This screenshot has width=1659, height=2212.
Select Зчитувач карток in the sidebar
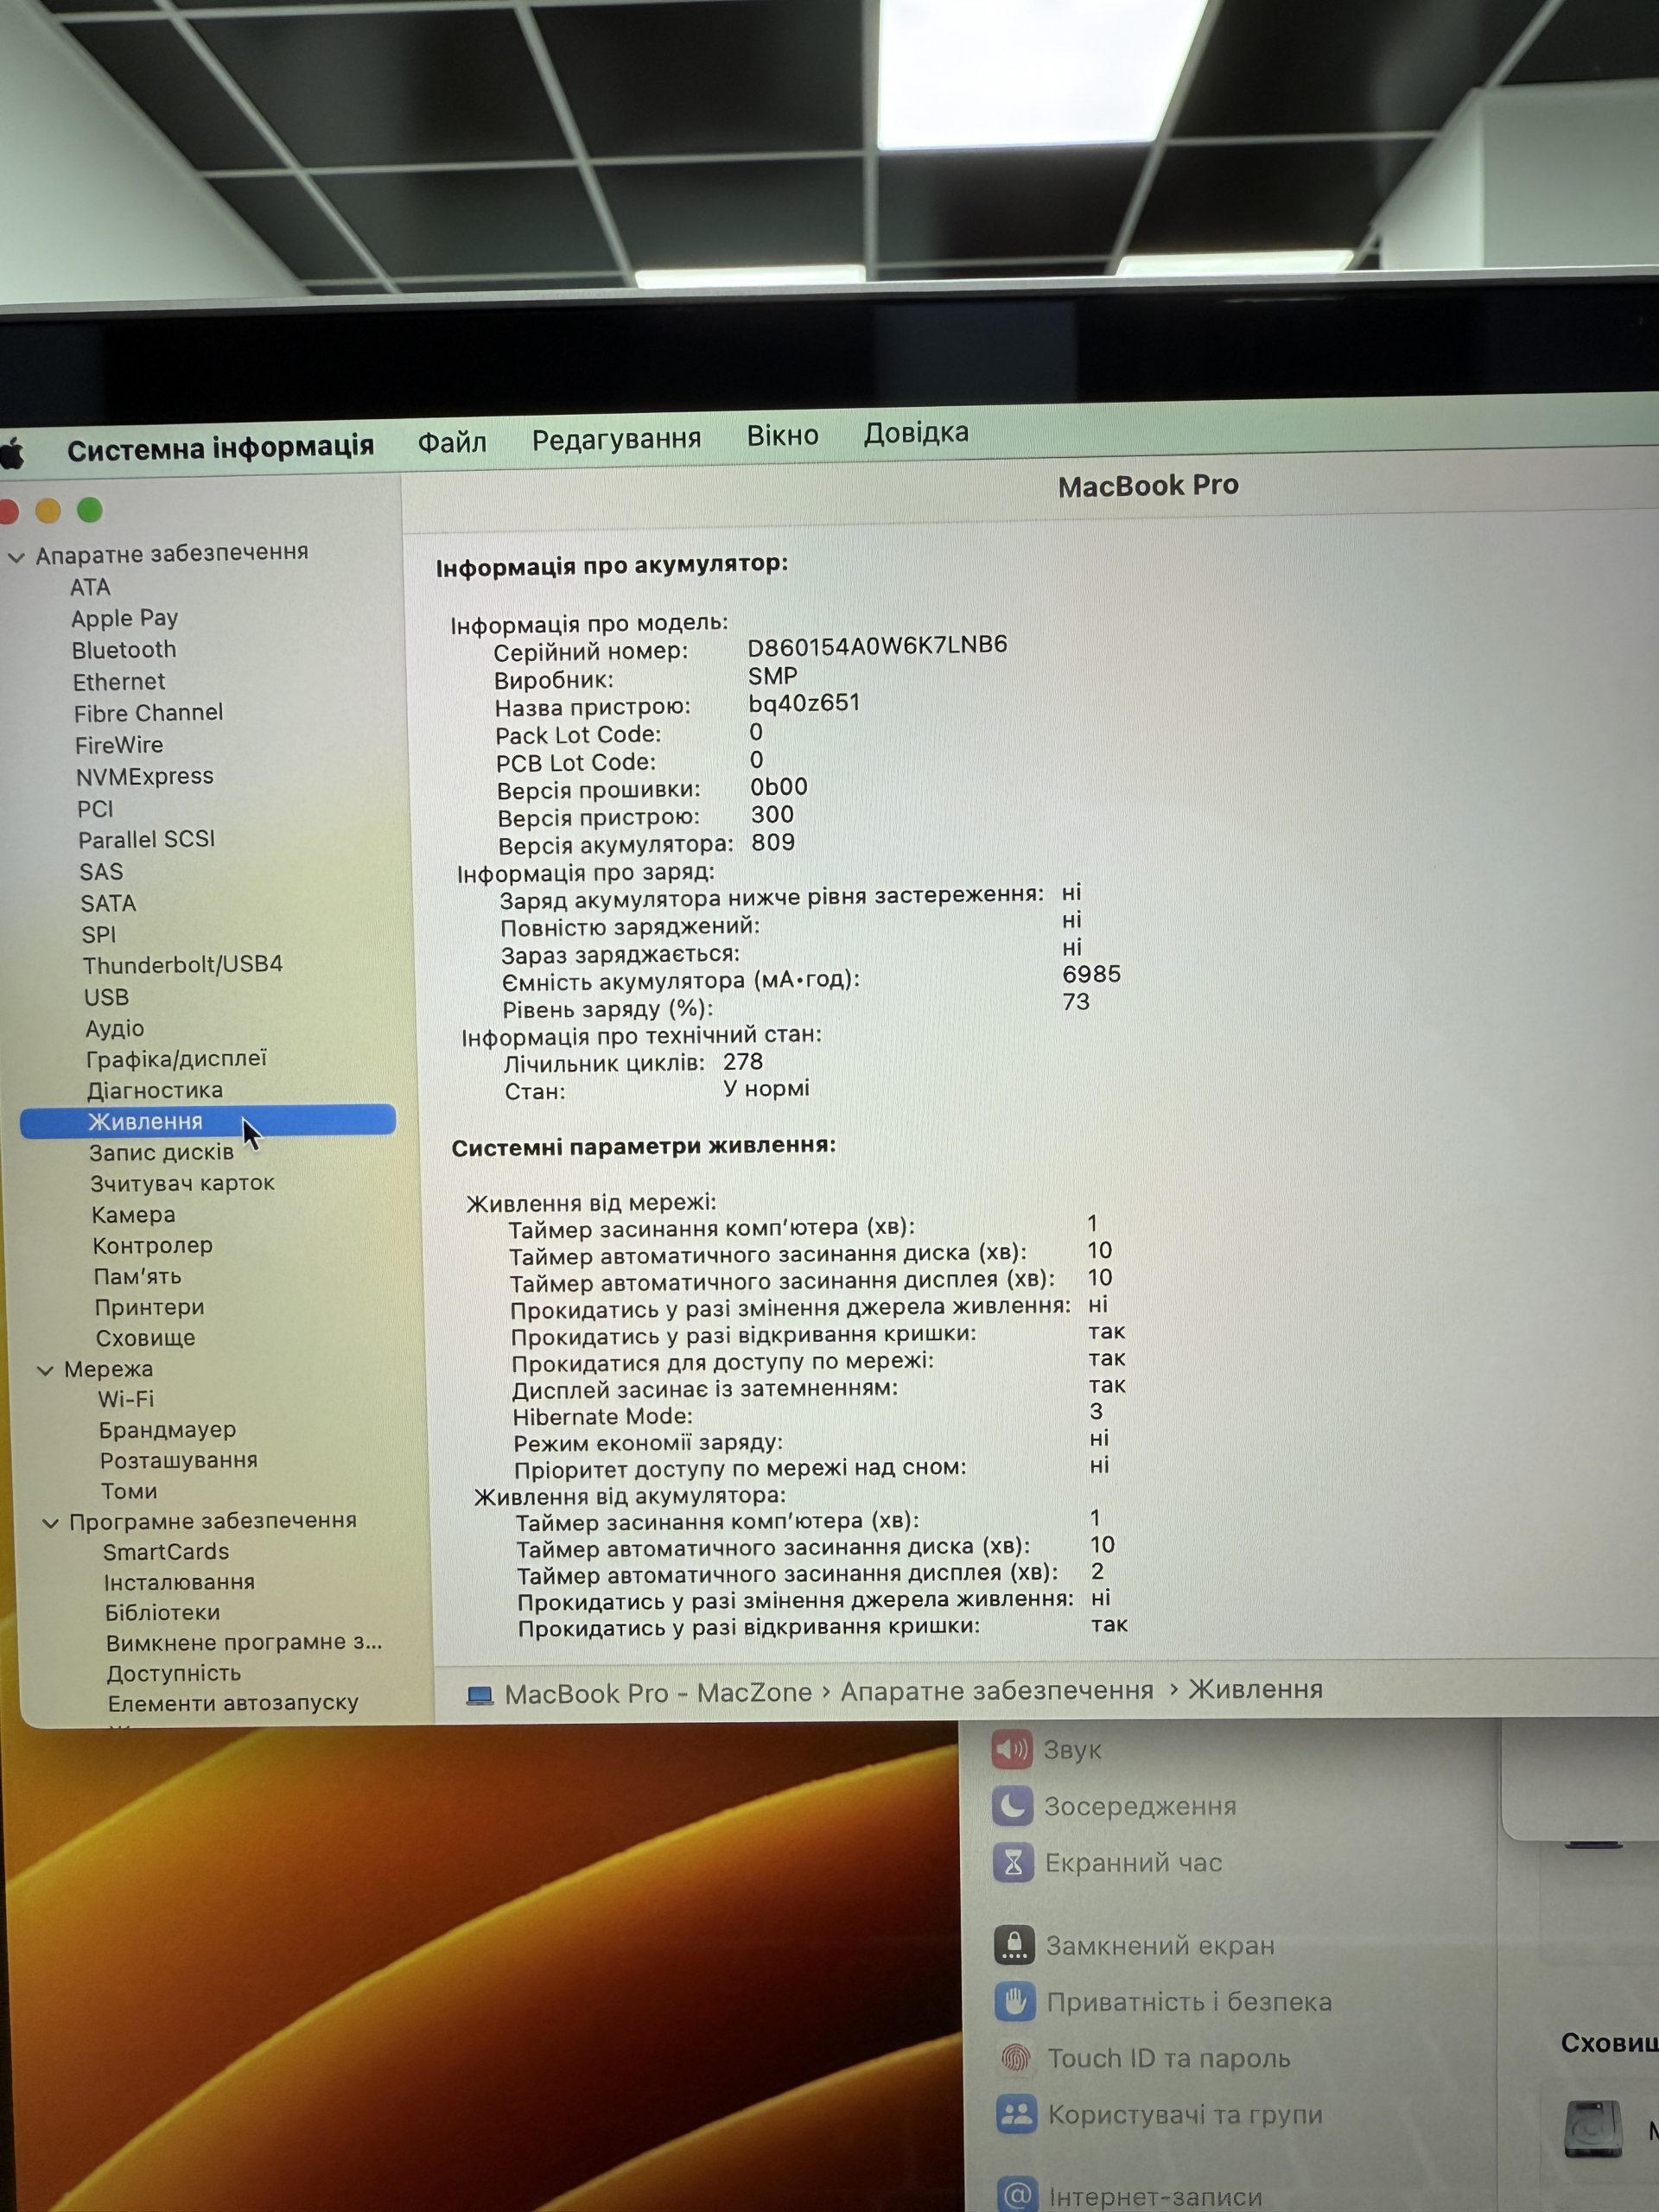pos(182,1183)
